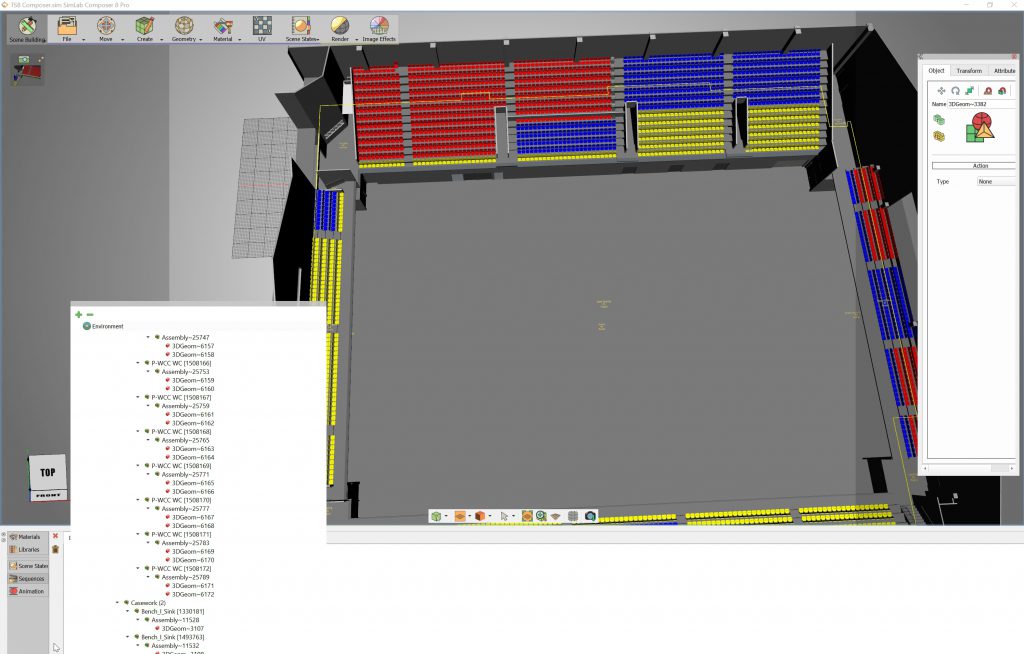Open Image Effects color wheel
This screenshot has width=1024, height=654.
point(379,28)
